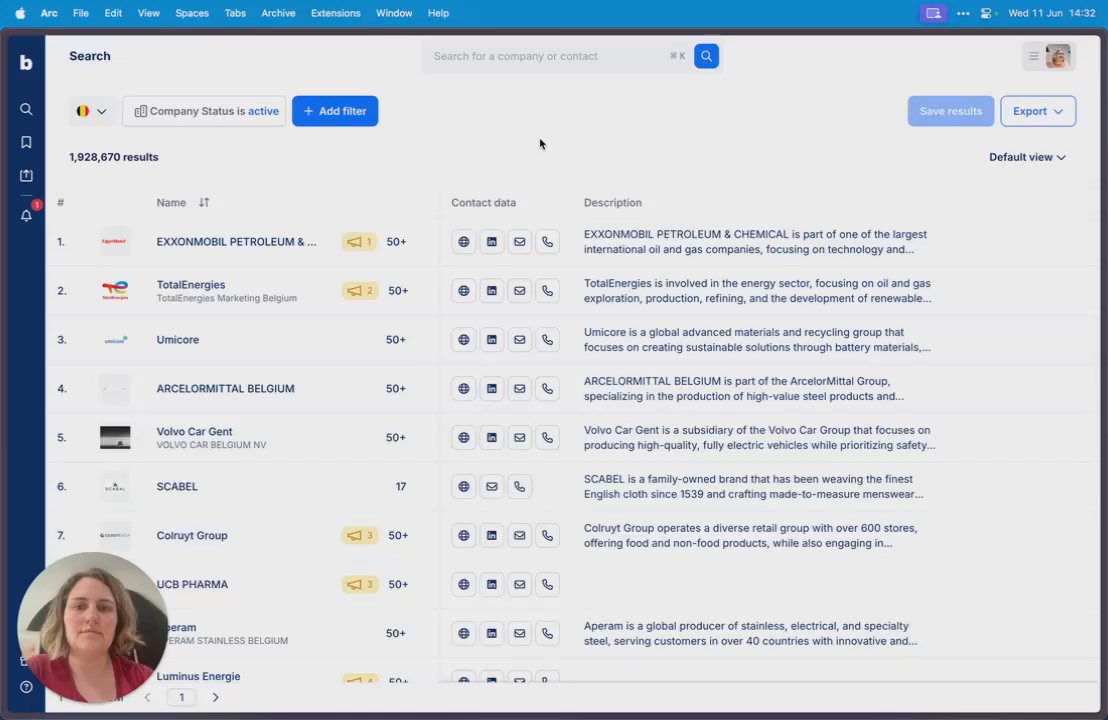Open LinkedIn icon for Colruyt Group row
Viewport: 1108px width, 720px height.
pyautogui.click(x=492, y=536)
